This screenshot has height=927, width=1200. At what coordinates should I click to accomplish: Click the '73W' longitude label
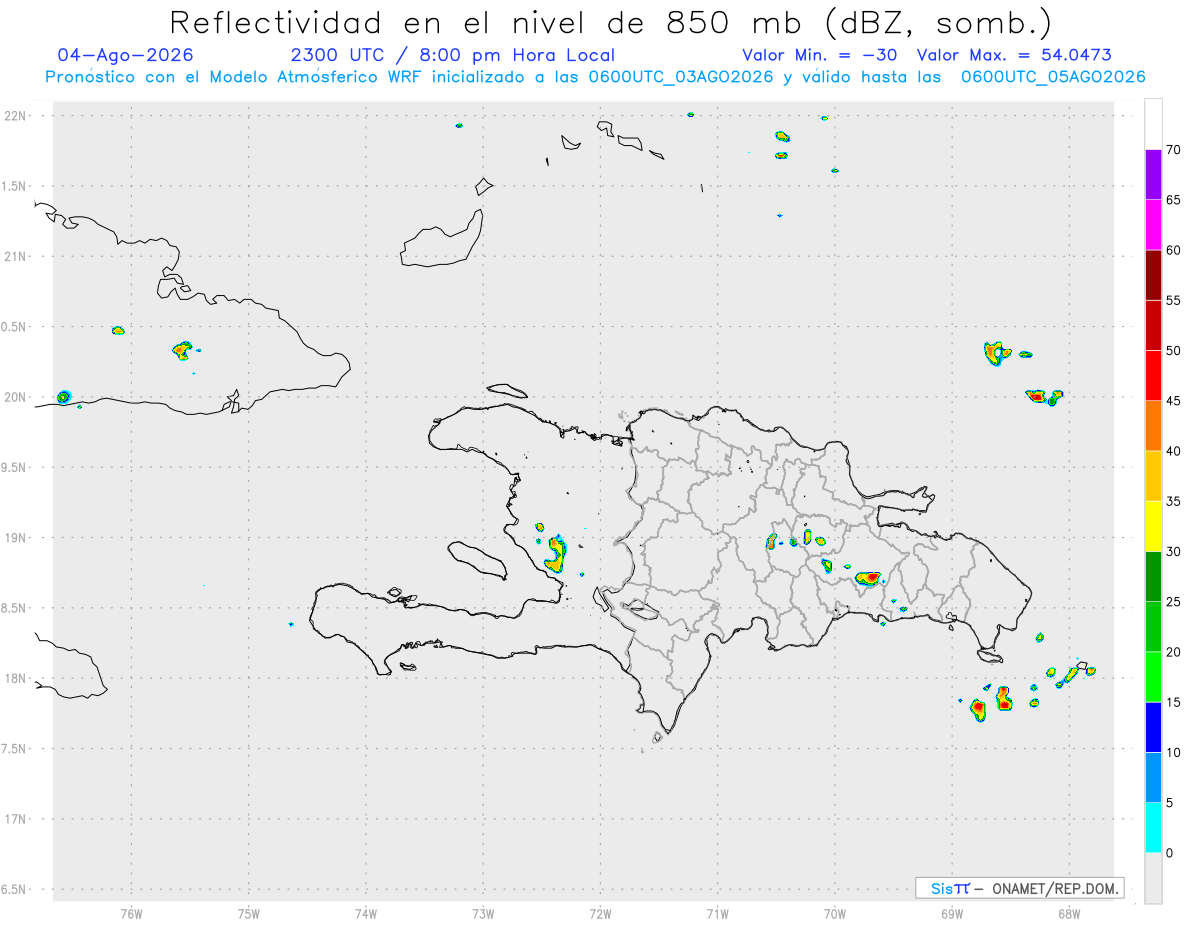pyautogui.click(x=483, y=913)
